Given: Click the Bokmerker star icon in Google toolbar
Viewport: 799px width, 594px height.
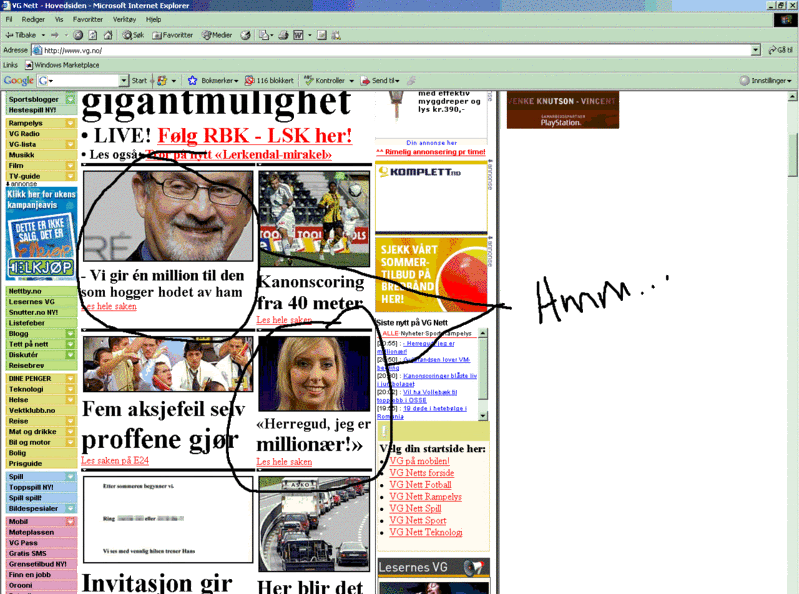Looking at the screenshot, I should pos(193,80).
